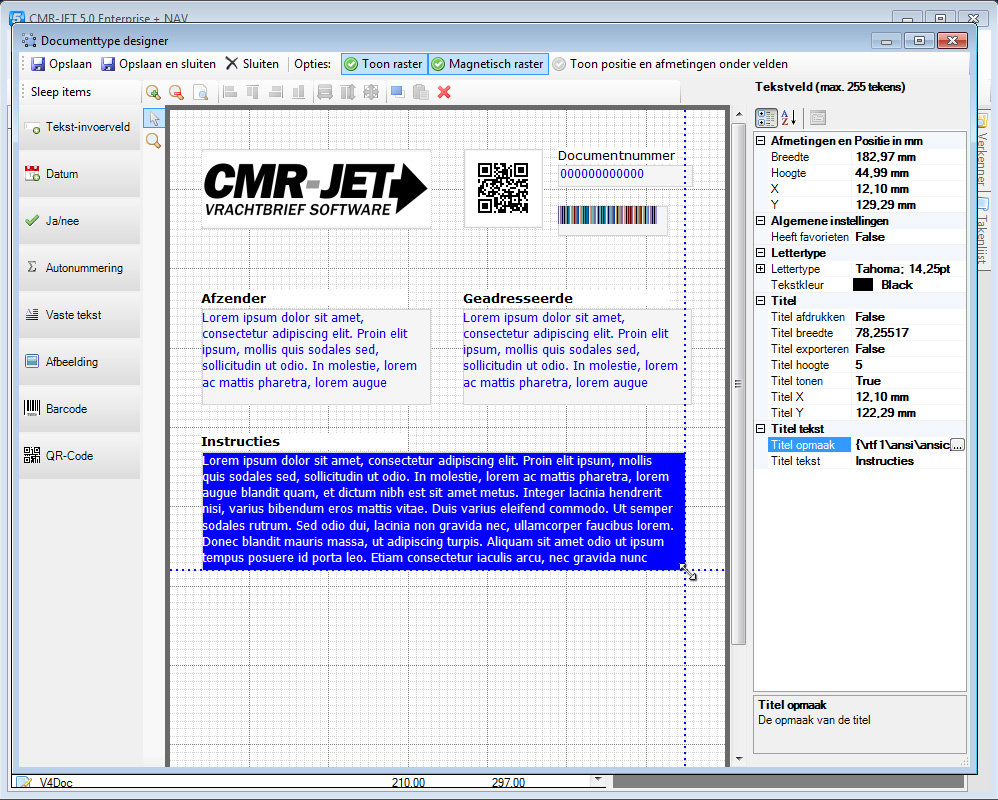The height and width of the screenshot is (800, 998).
Task: Click the zoom in magnifier icon
Action: pos(153,92)
